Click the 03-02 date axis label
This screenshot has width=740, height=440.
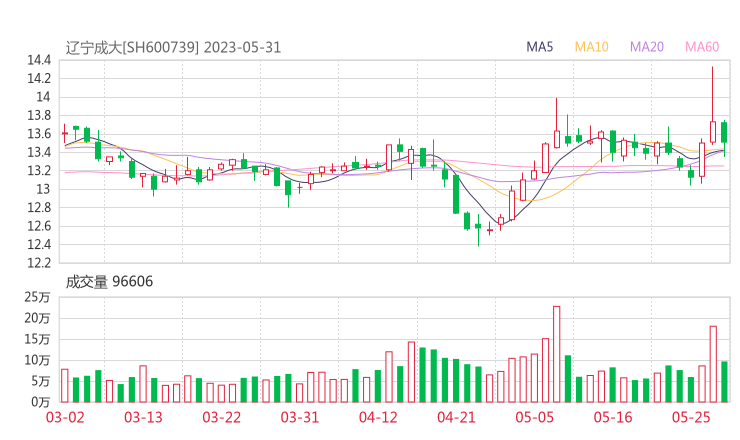point(65,417)
